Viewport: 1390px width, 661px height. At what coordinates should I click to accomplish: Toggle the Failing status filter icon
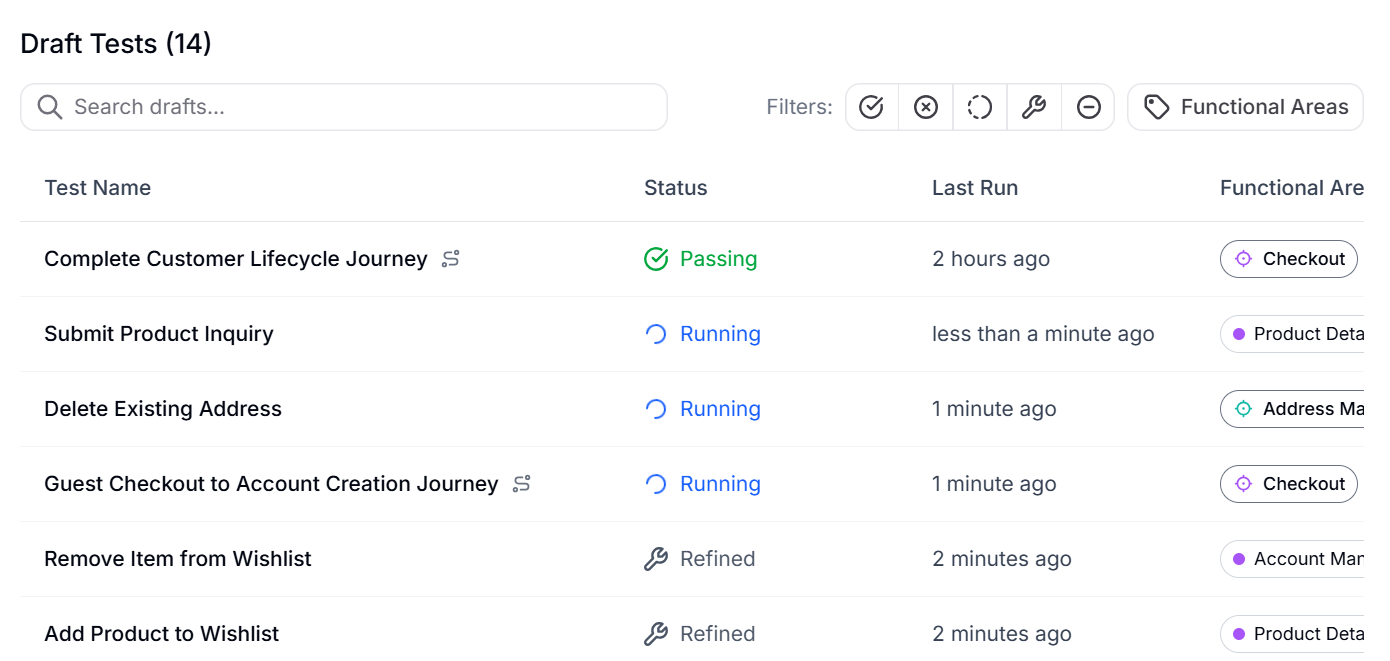point(926,107)
